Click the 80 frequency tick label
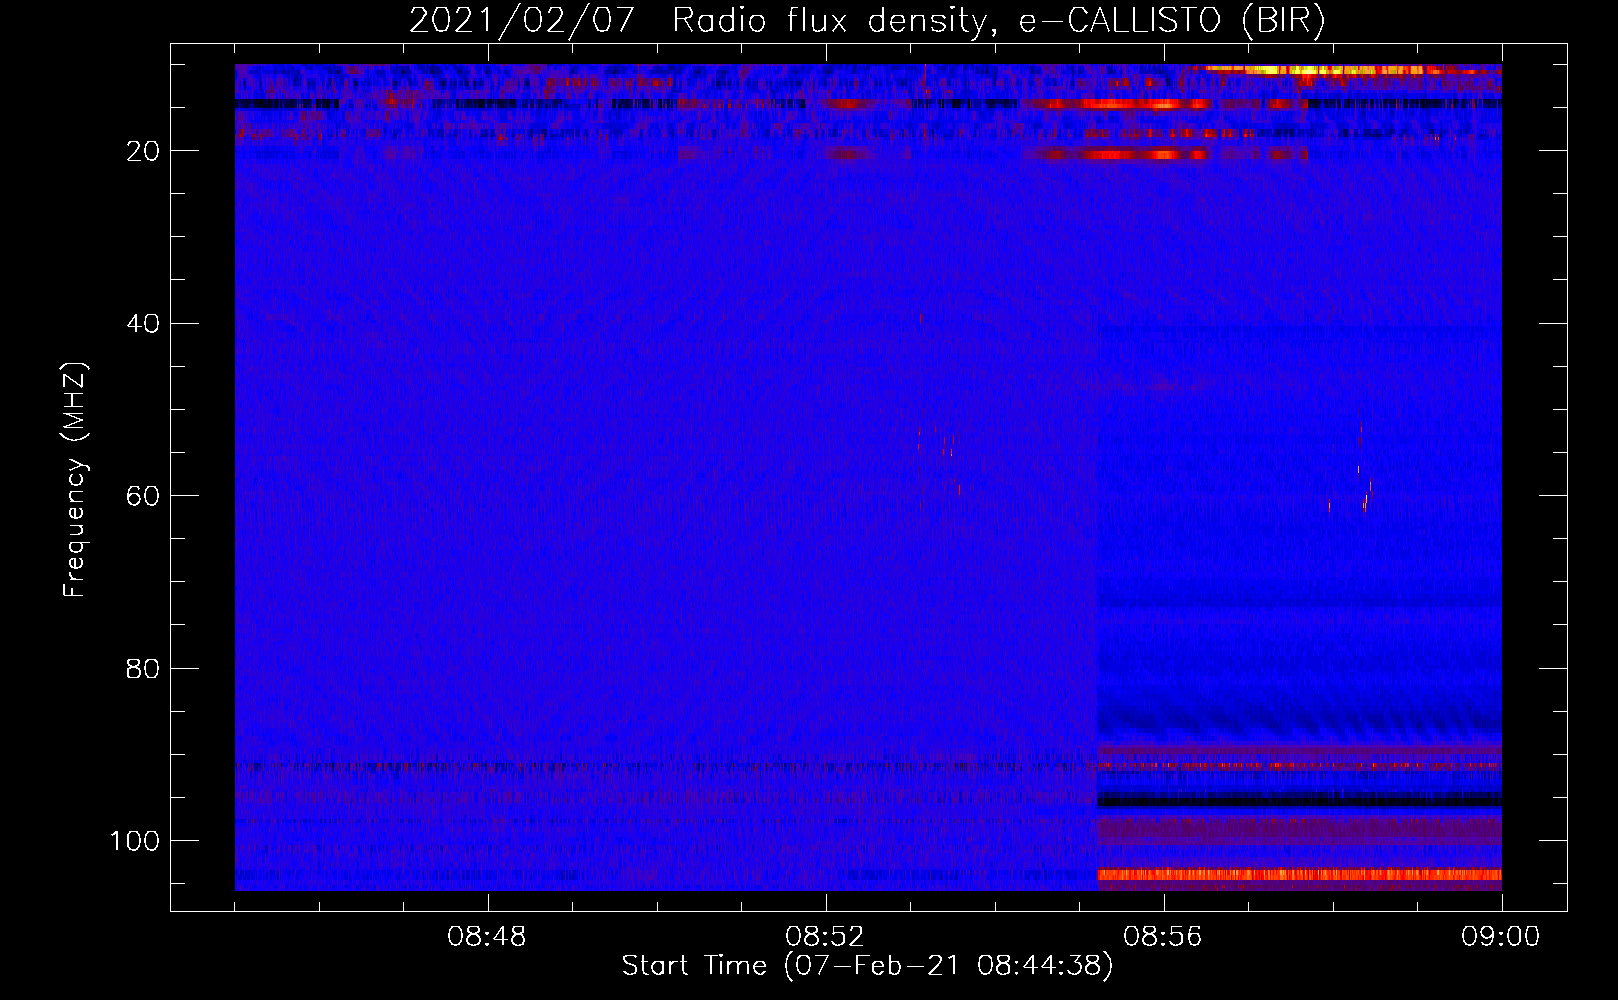The width and height of the screenshot is (1618, 1000). click(144, 668)
